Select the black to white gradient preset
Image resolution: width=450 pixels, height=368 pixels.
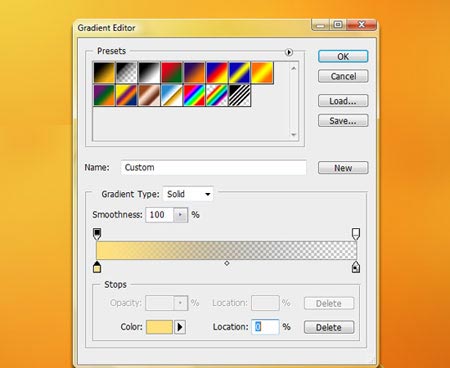(149, 72)
